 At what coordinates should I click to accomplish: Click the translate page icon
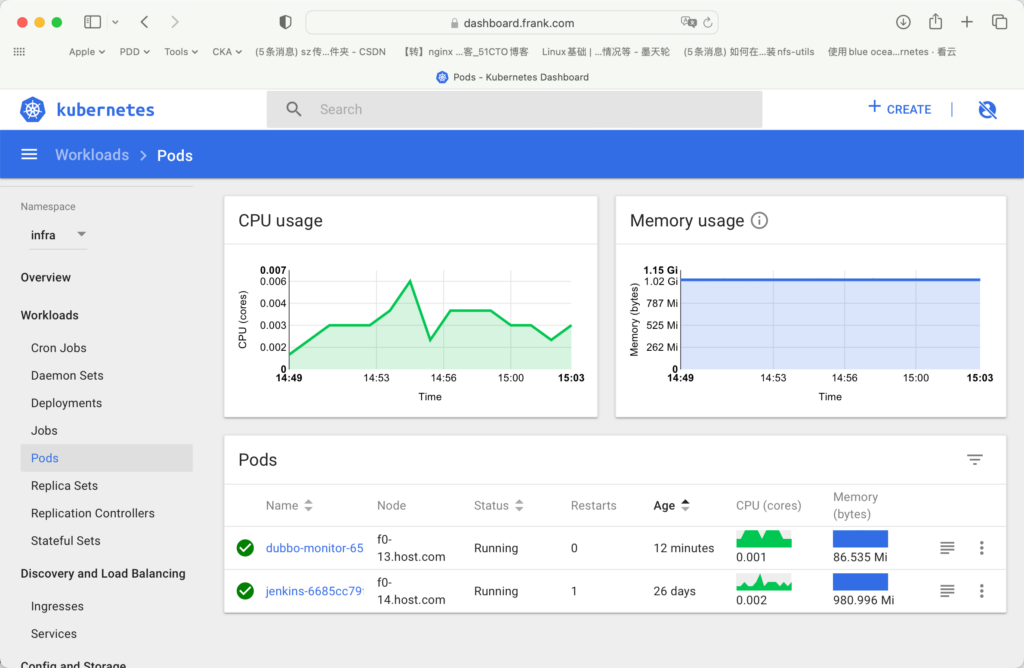pyautogui.click(x=688, y=22)
